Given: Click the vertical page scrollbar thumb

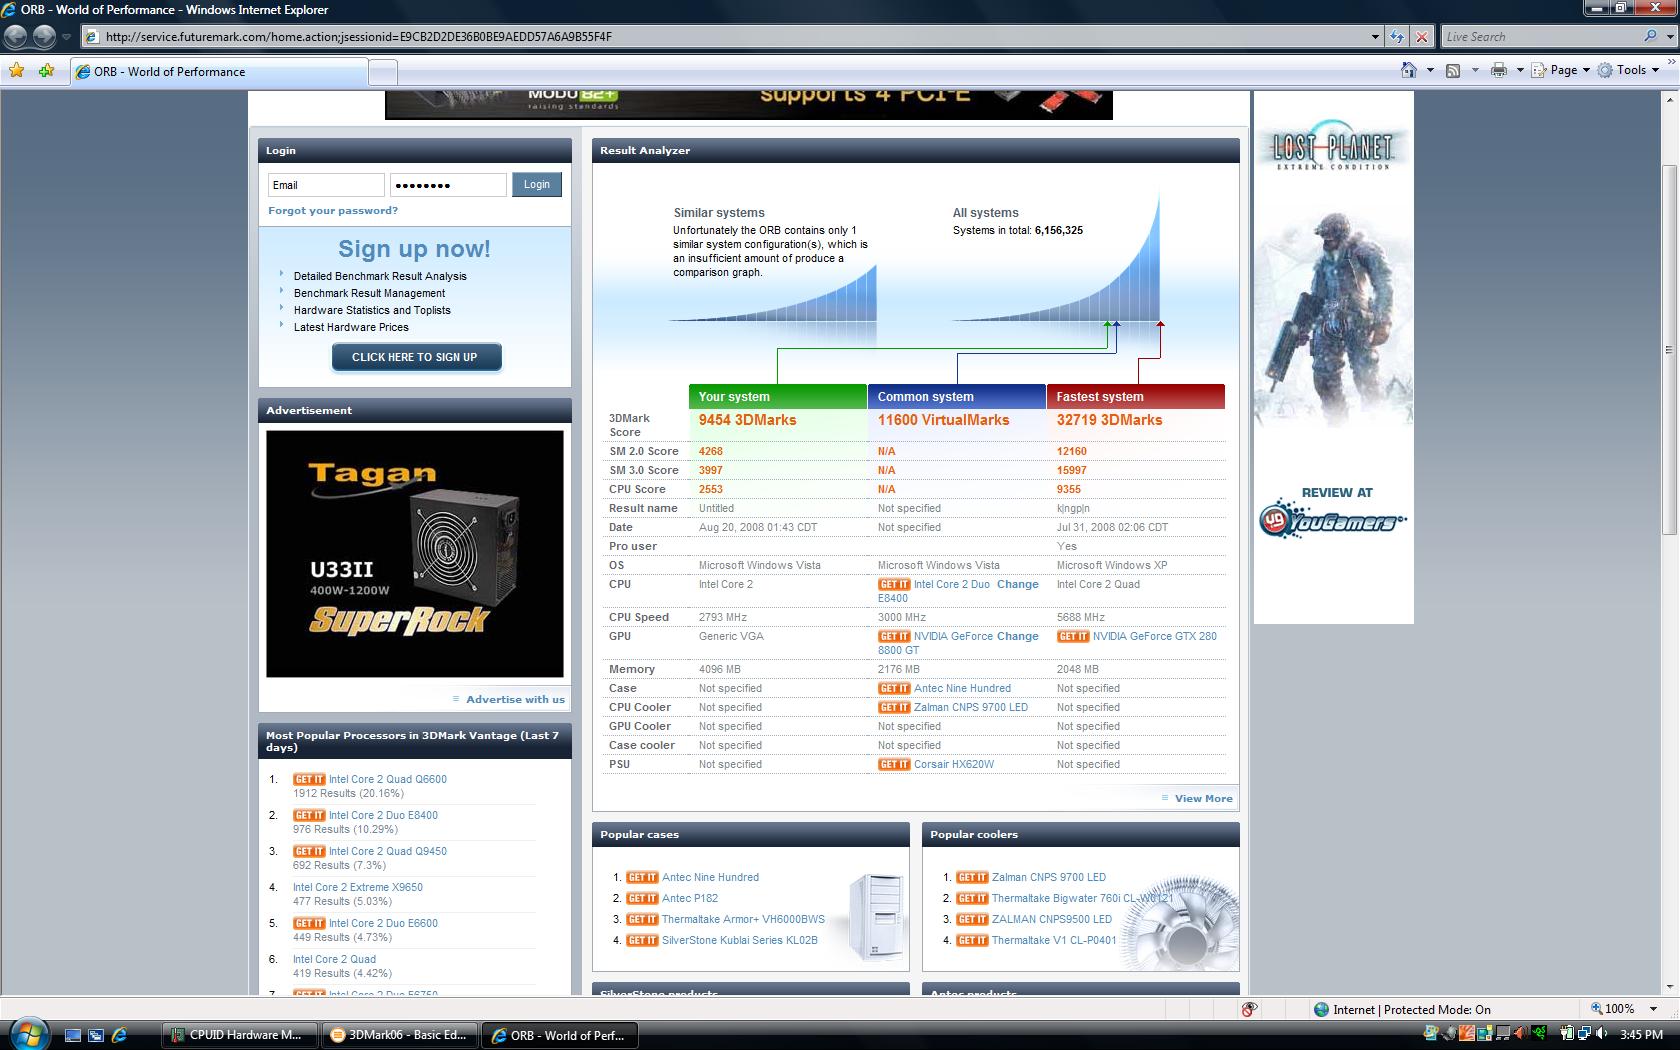Looking at the screenshot, I should [x=1669, y=350].
